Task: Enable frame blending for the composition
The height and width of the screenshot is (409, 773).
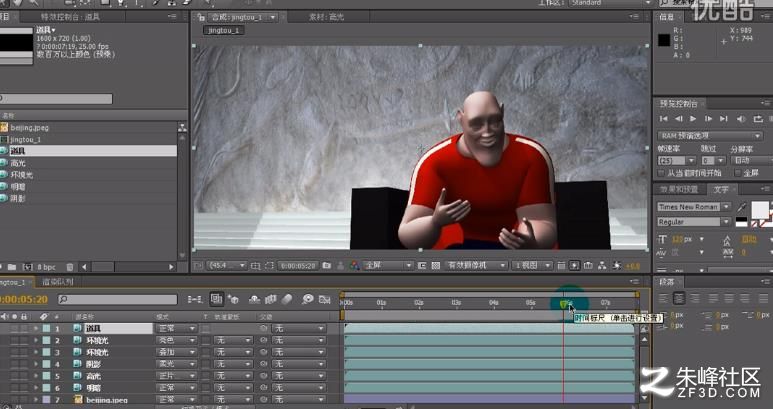Action: point(271,299)
